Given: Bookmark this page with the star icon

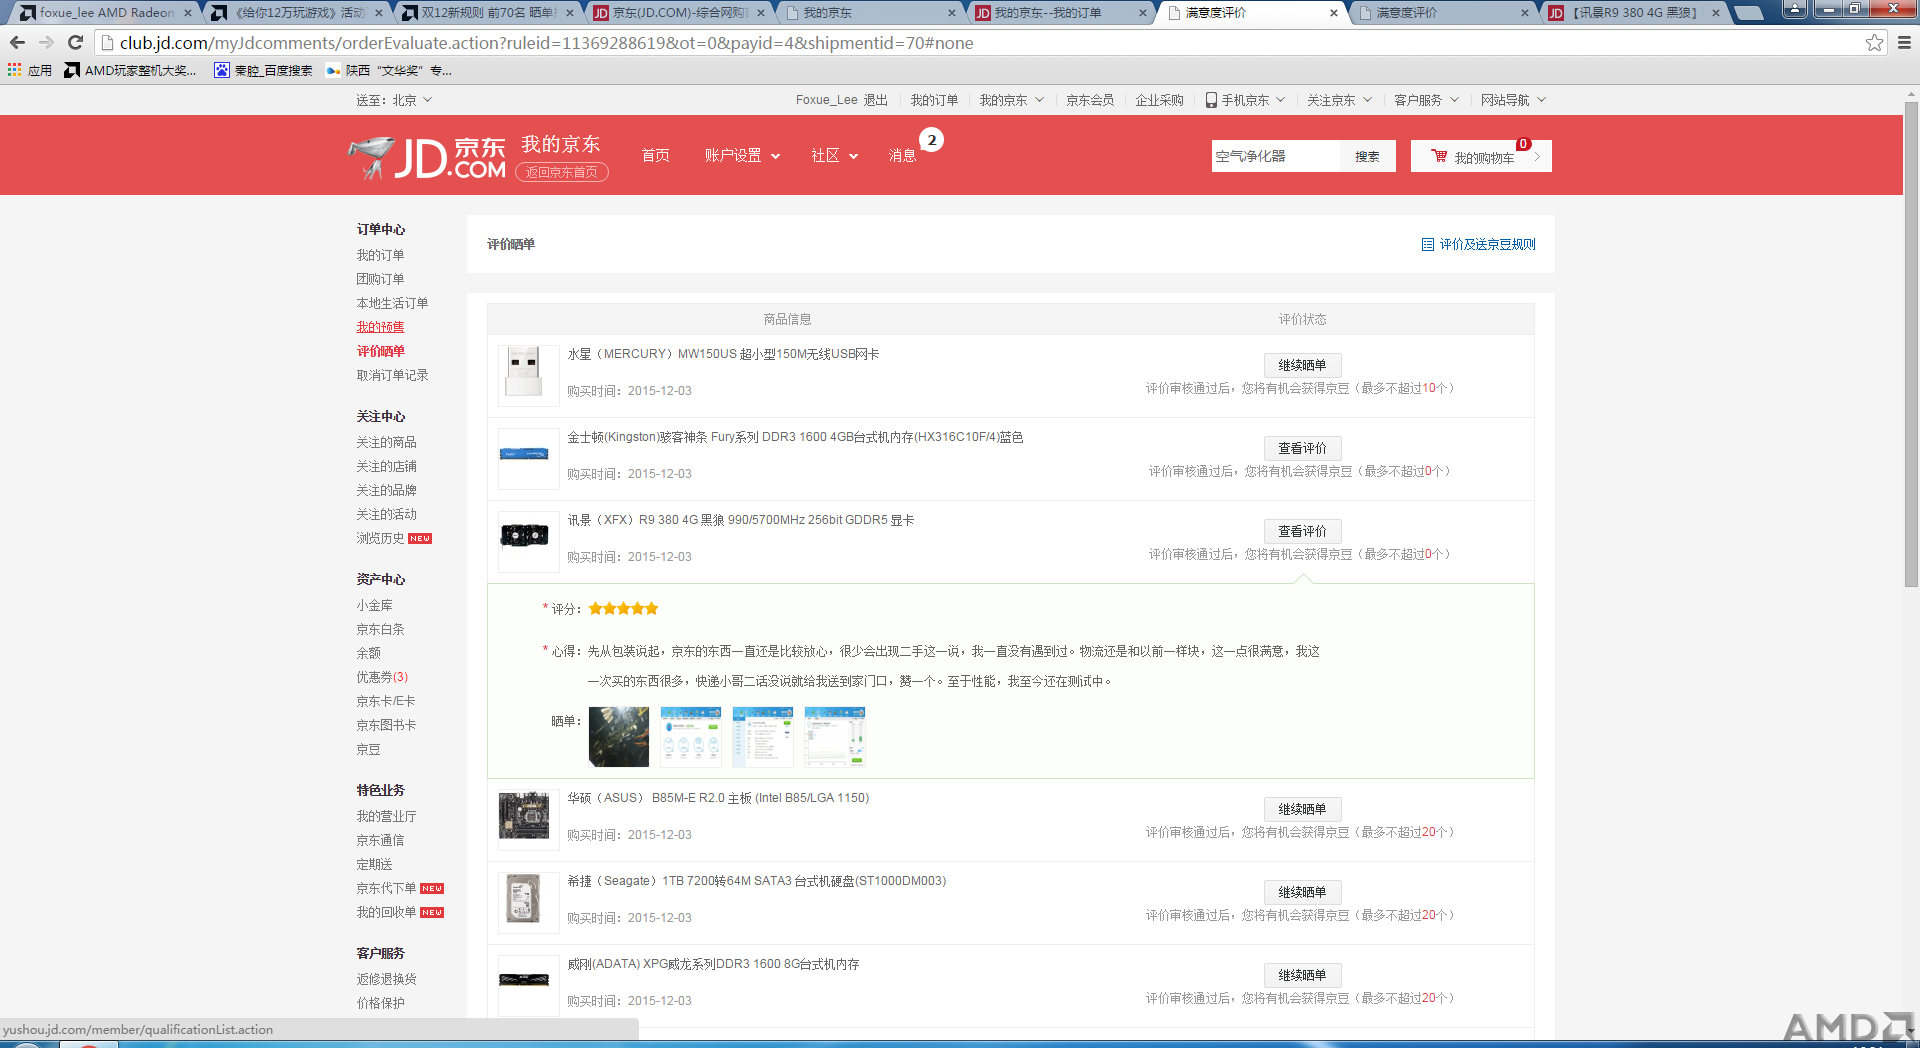Looking at the screenshot, I should (1874, 42).
